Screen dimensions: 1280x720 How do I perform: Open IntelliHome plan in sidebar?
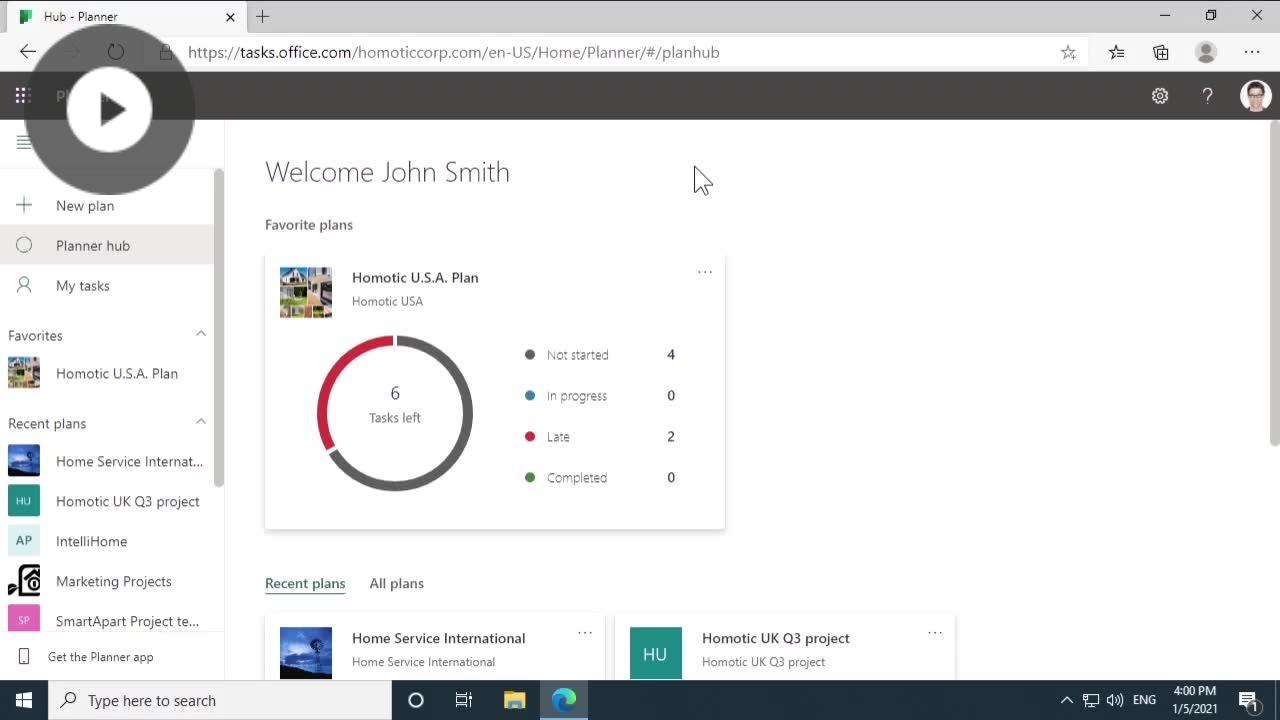point(107,541)
